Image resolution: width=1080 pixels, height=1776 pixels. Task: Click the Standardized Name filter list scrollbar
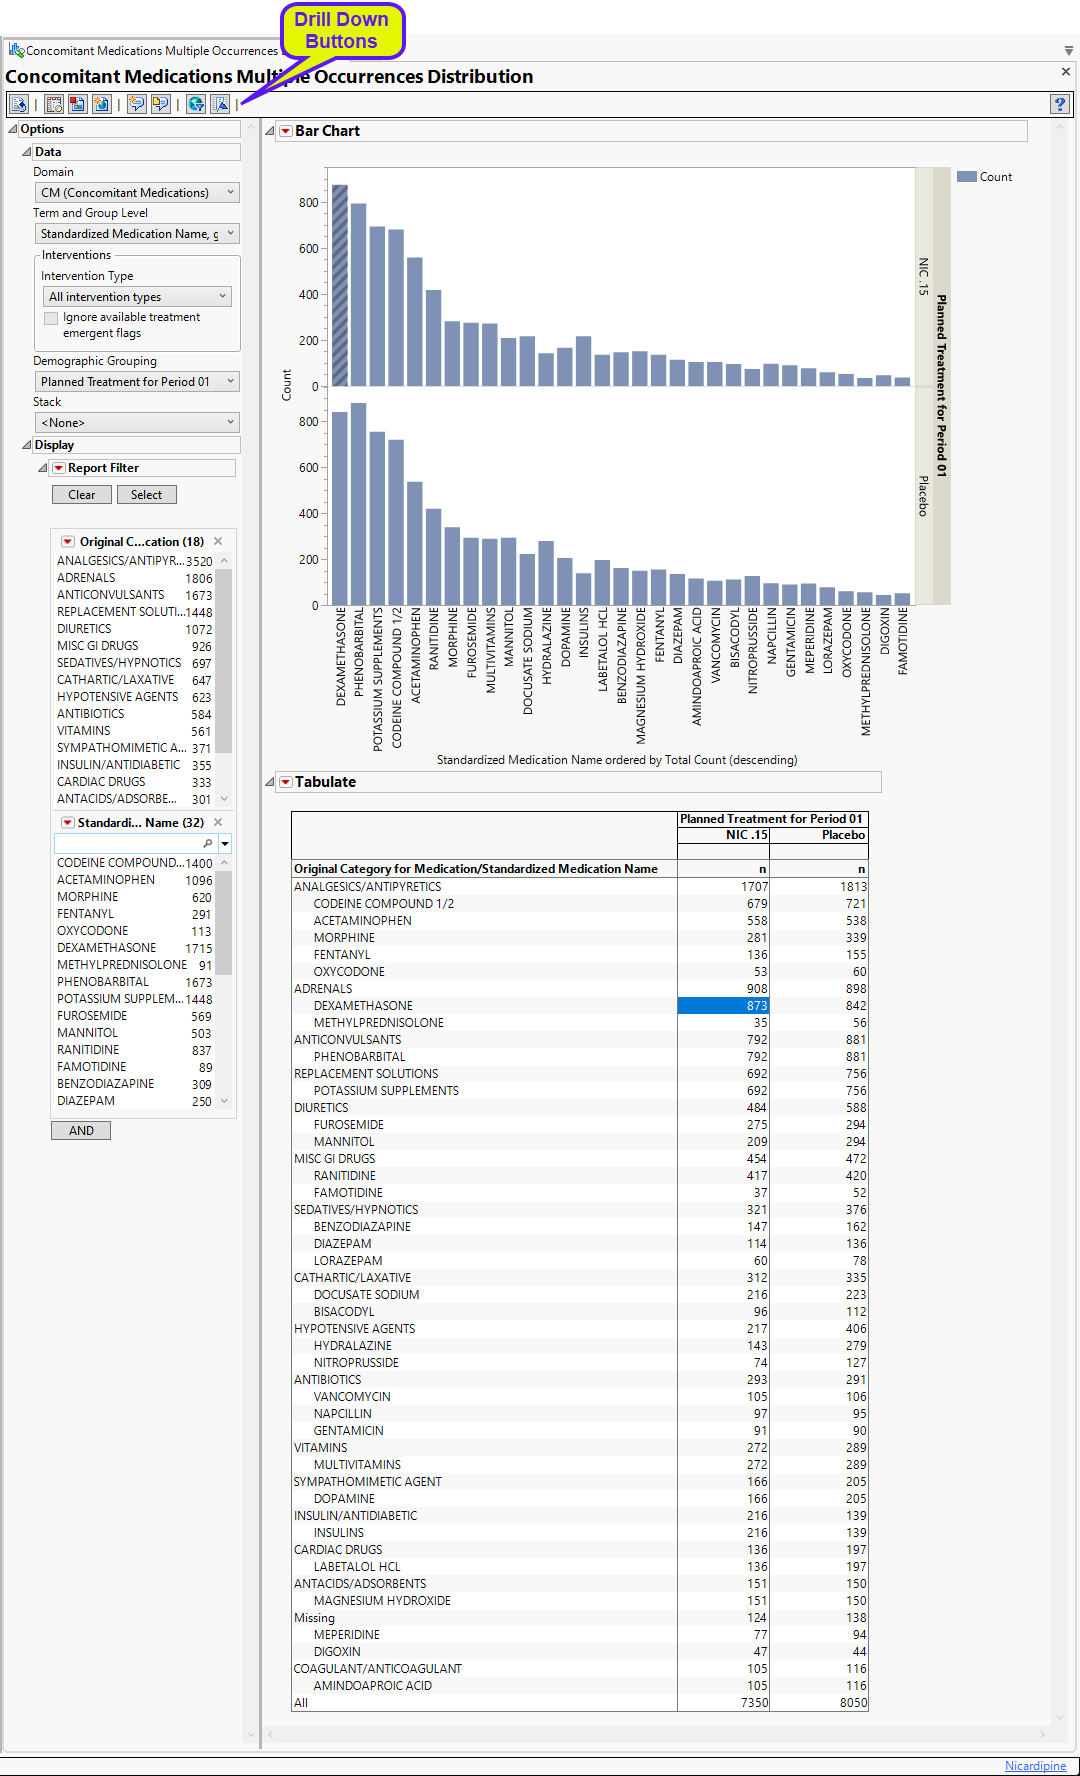(x=224, y=922)
